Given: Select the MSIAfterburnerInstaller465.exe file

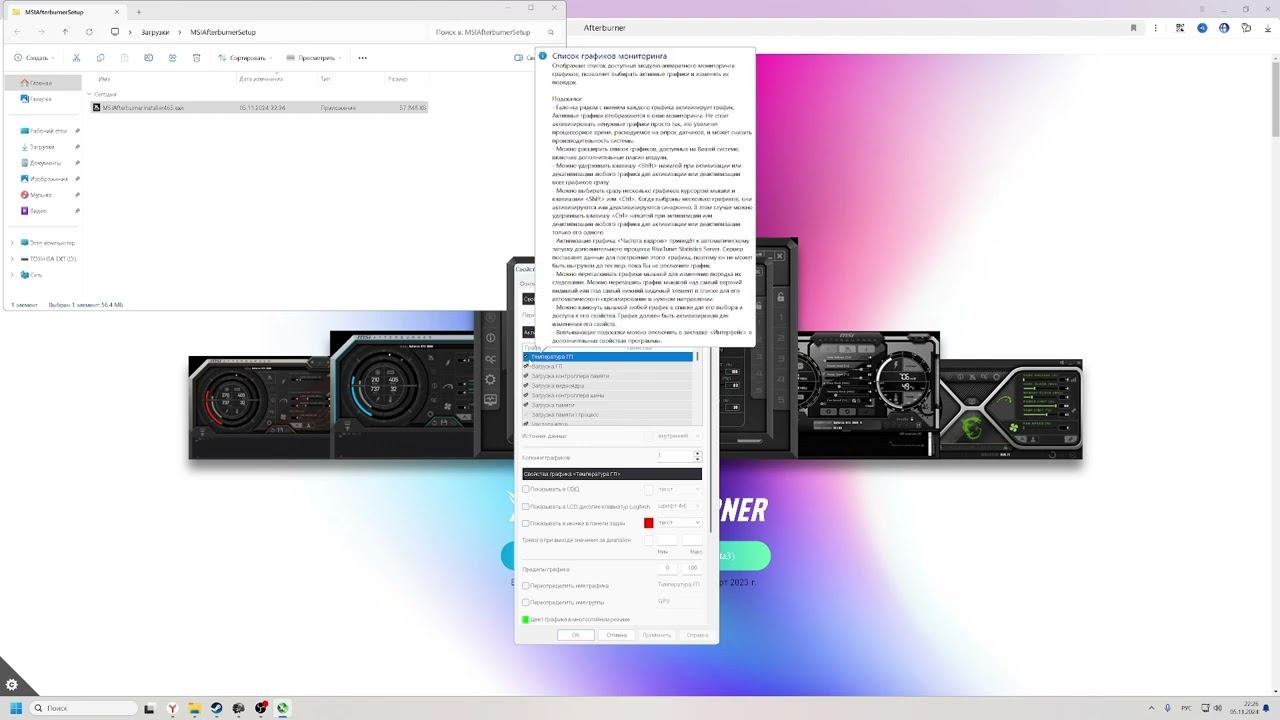Looking at the screenshot, I should [x=260, y=107].
